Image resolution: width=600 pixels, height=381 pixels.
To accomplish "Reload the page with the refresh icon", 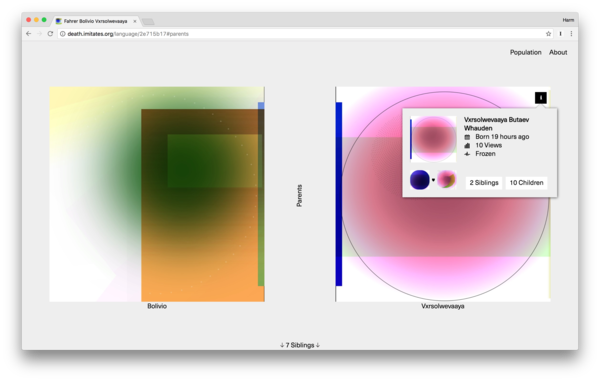I will click(50, 34).
